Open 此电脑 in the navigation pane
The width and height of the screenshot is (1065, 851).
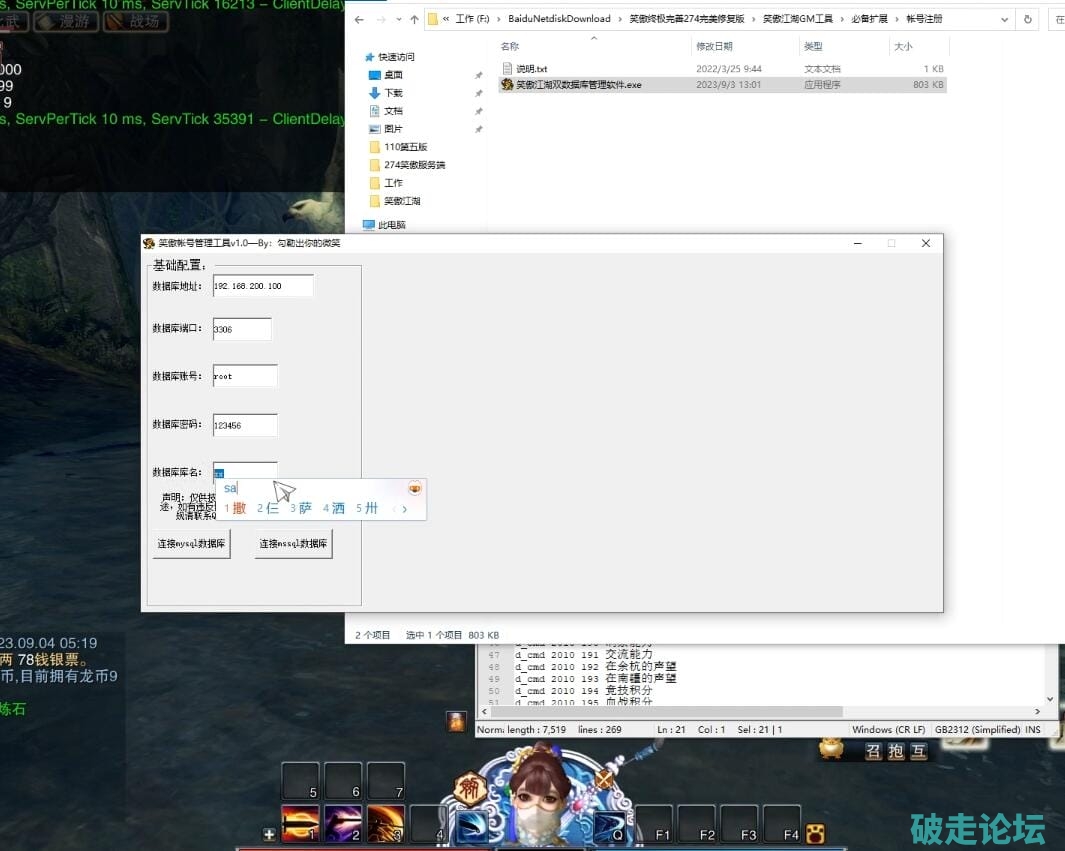[391, 225]
